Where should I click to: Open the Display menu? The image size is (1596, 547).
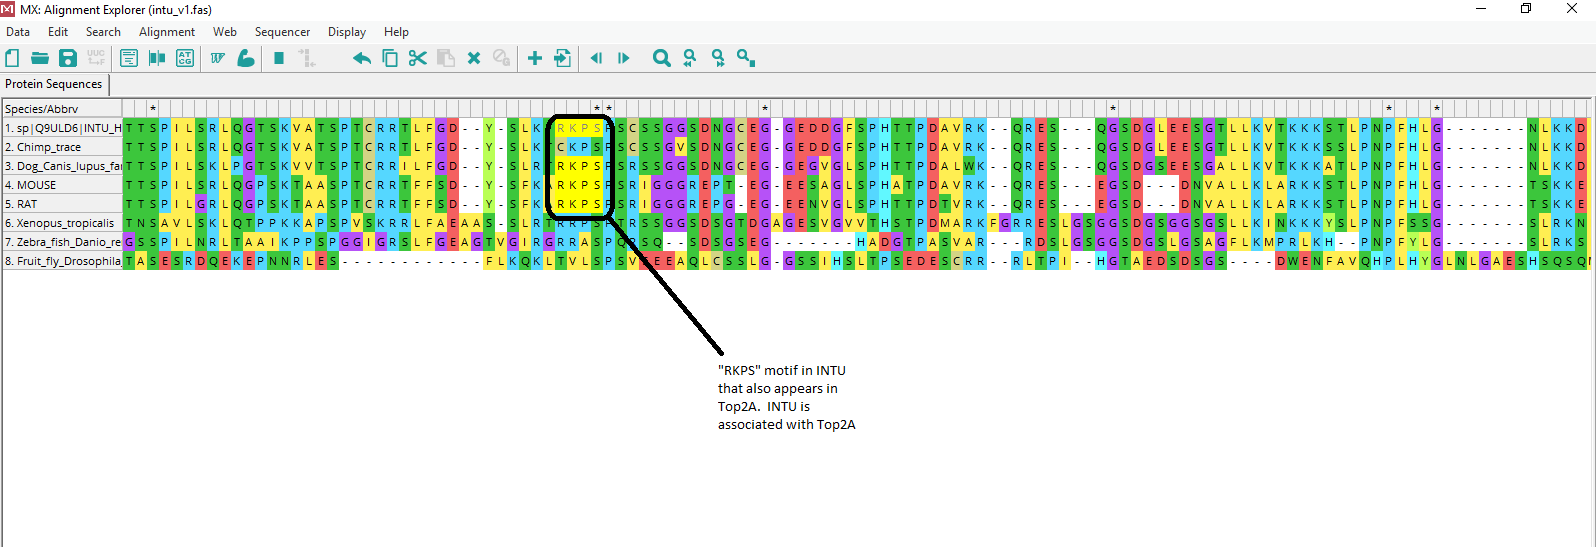(347, 32)
